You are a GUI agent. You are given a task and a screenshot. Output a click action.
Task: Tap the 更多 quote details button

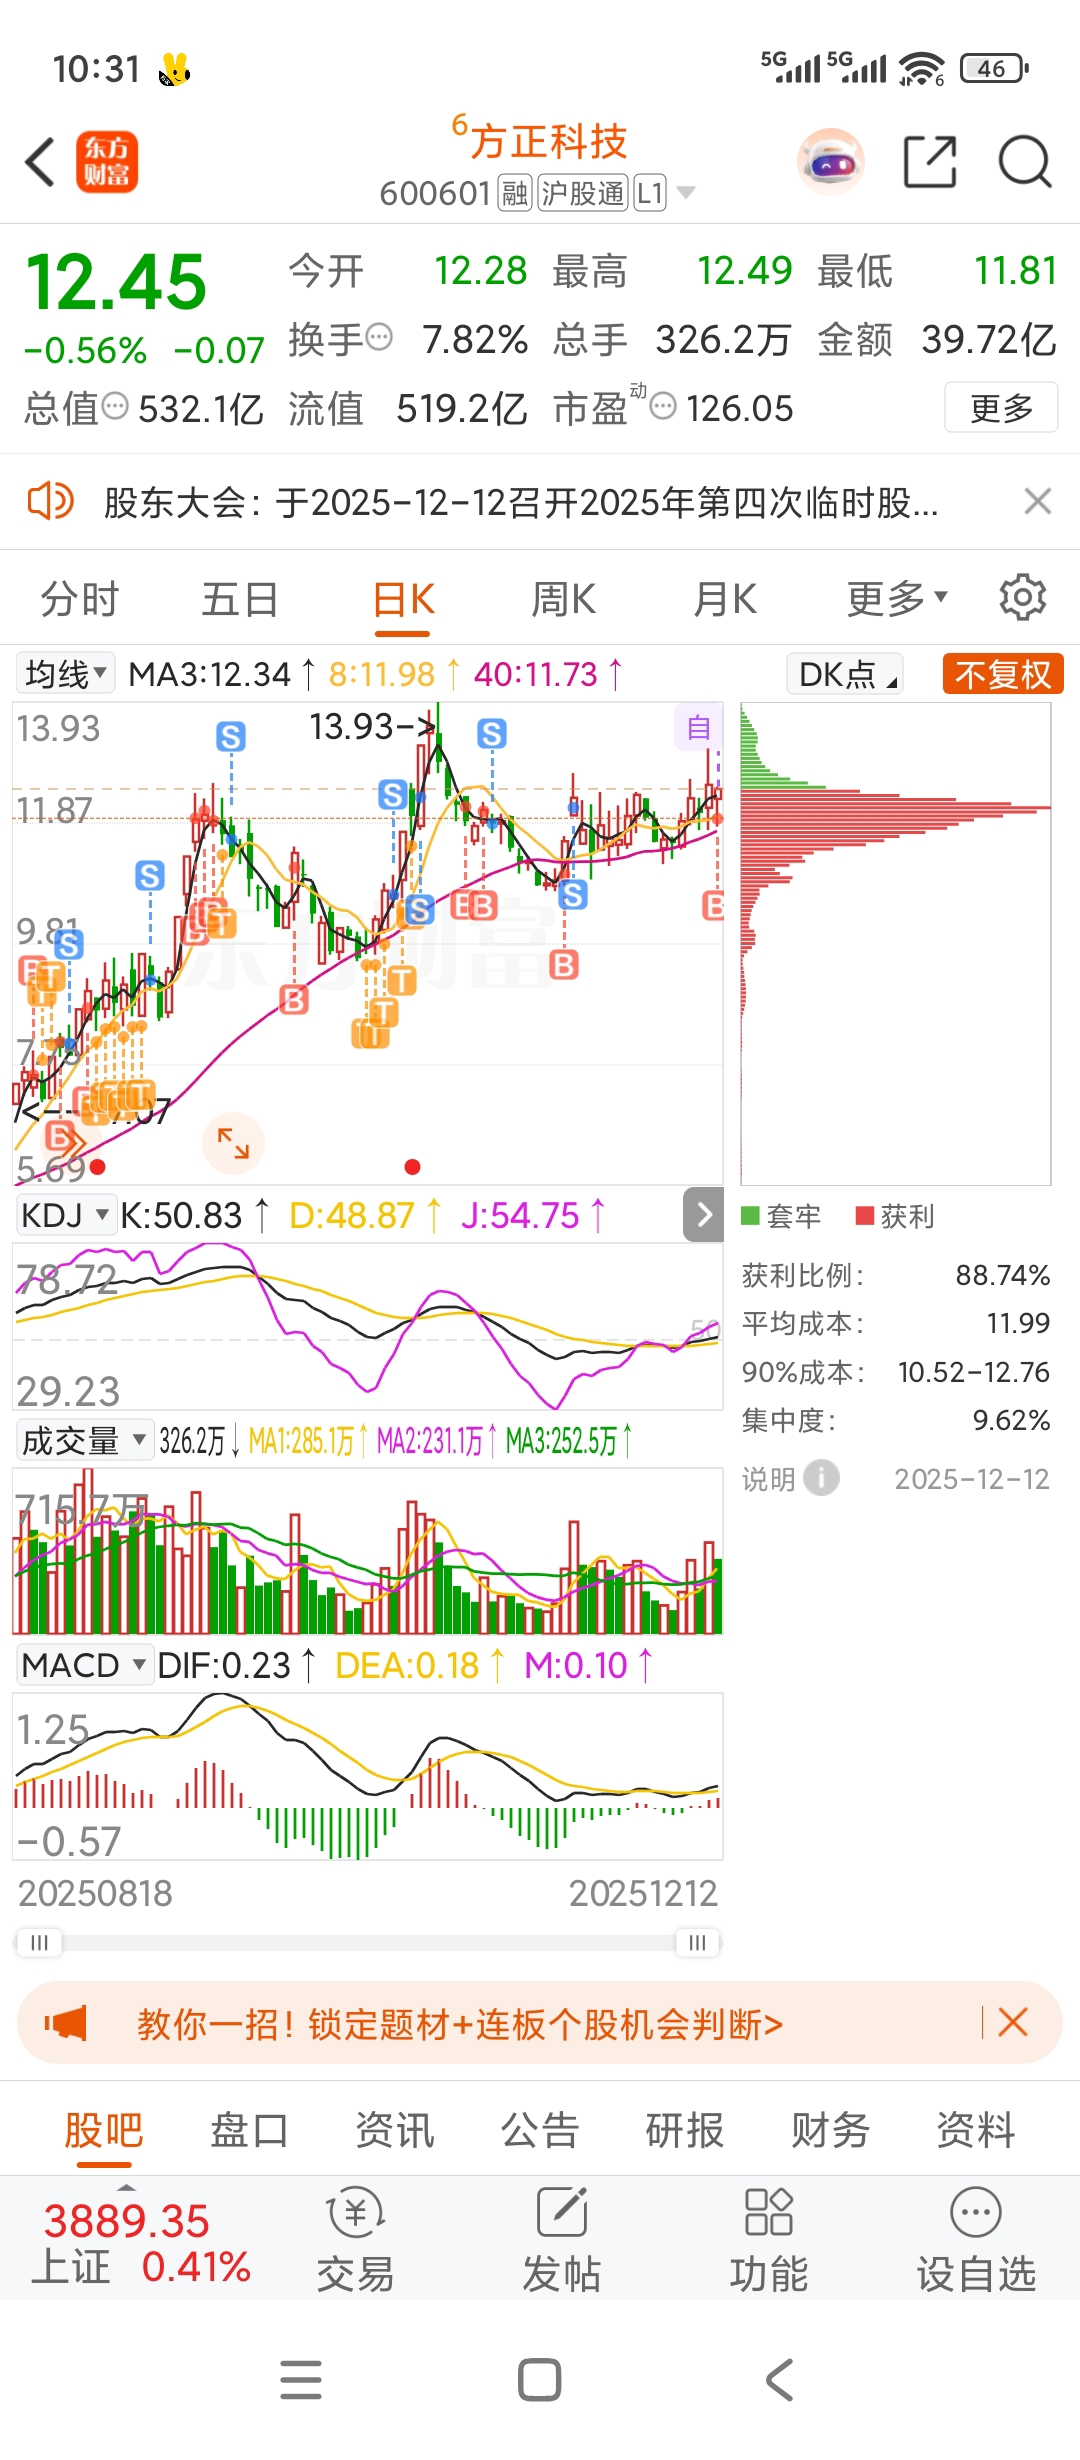pos(1001,407)
